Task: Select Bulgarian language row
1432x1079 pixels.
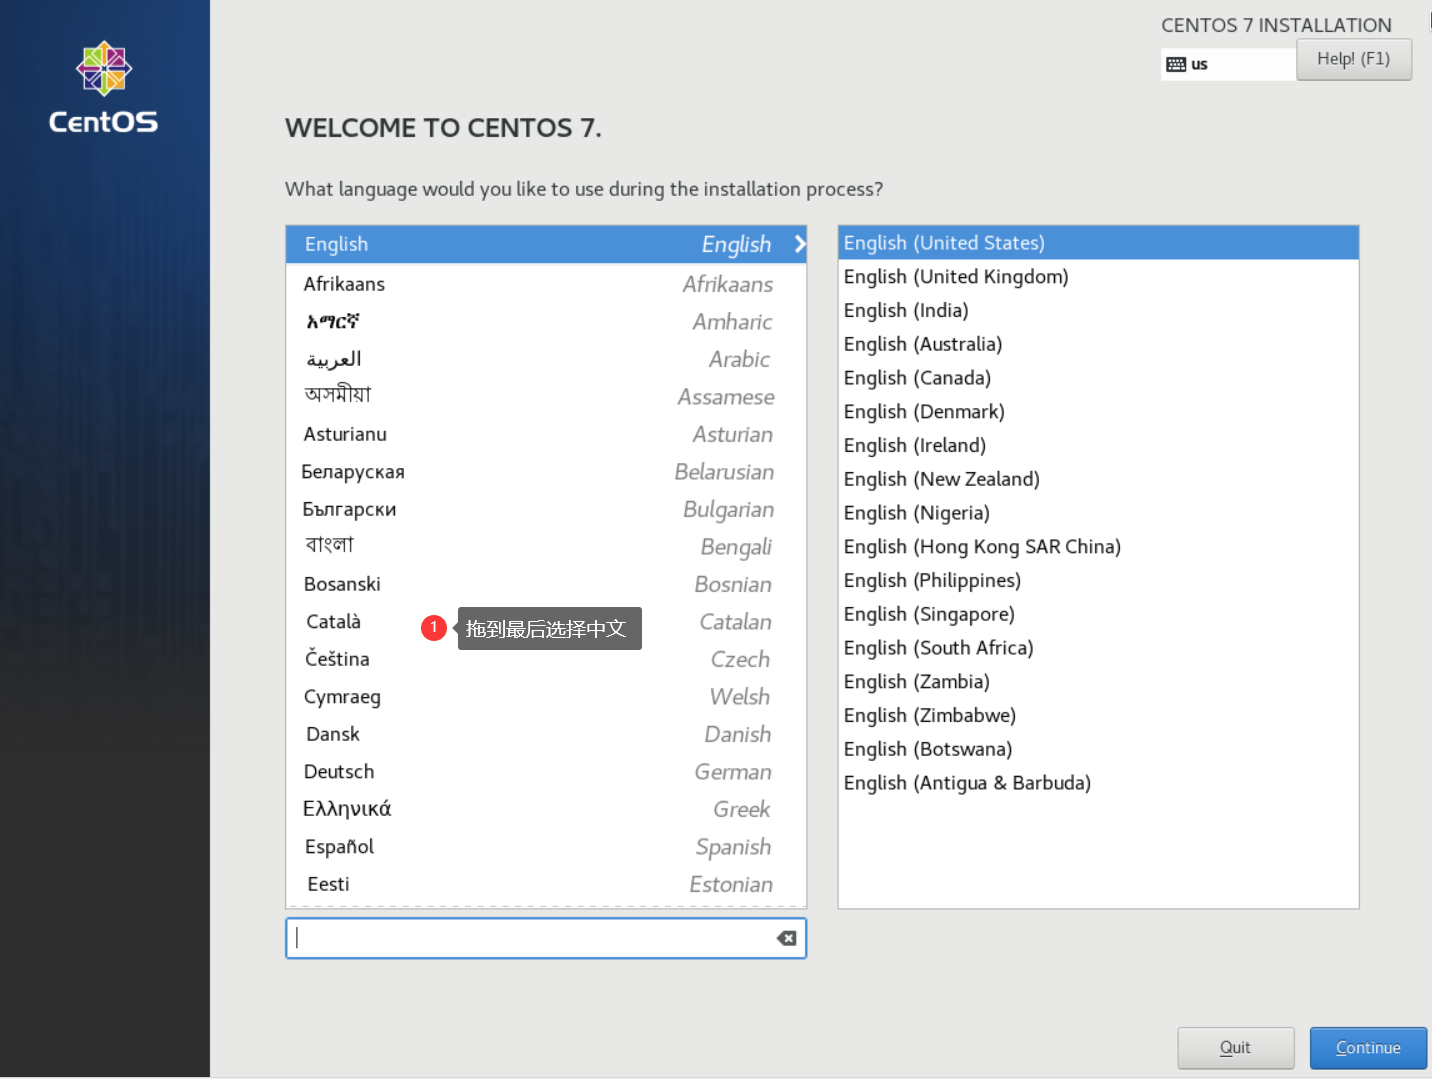Action: coord(546,509)
